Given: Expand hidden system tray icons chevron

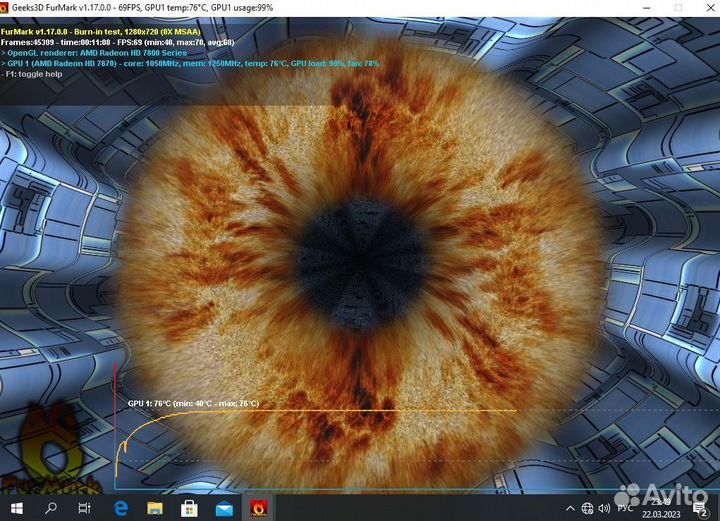Looking at the screenshot, I should click(x=570, y=508).
